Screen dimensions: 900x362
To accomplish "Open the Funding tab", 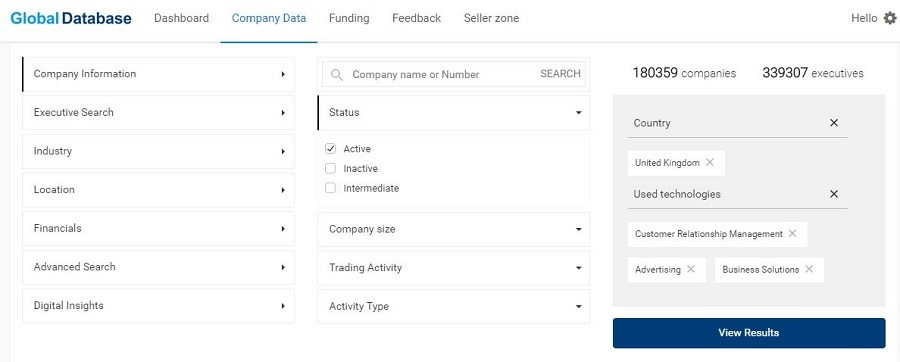I will [x=349, y=18].
